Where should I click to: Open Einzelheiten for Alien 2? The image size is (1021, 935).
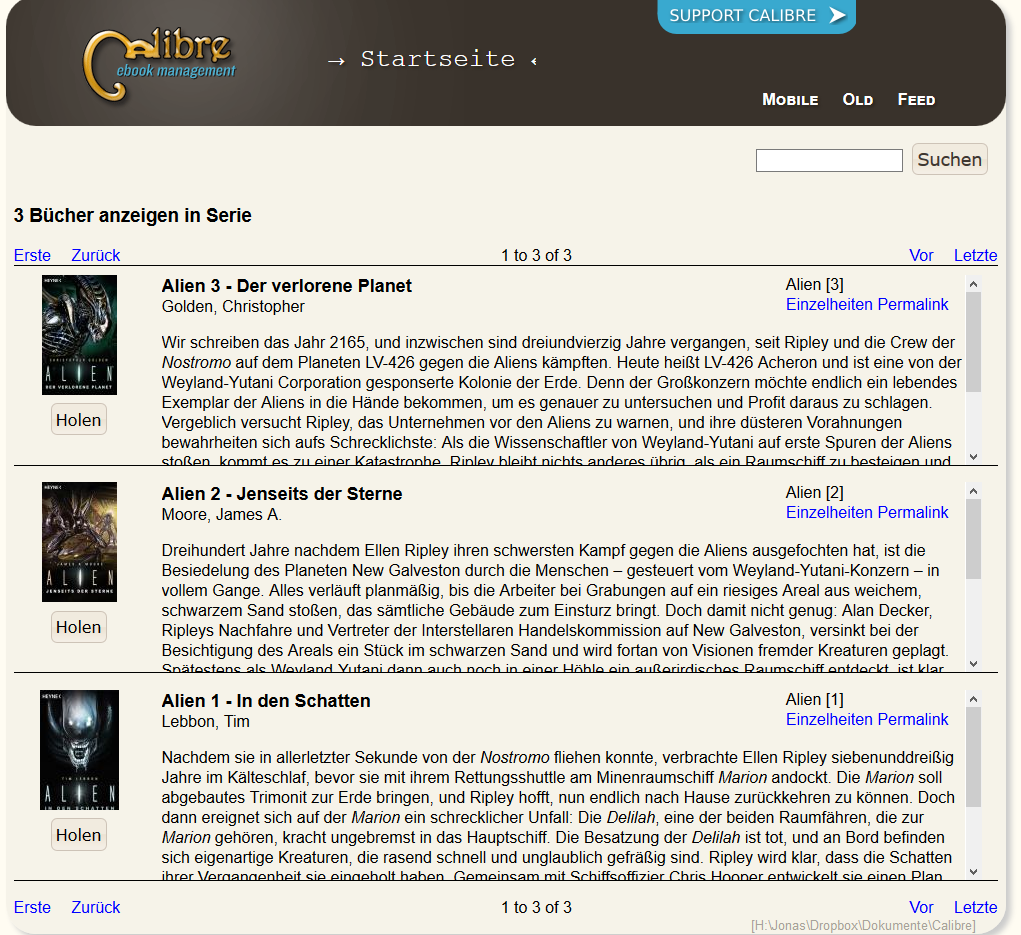[829, 512]
